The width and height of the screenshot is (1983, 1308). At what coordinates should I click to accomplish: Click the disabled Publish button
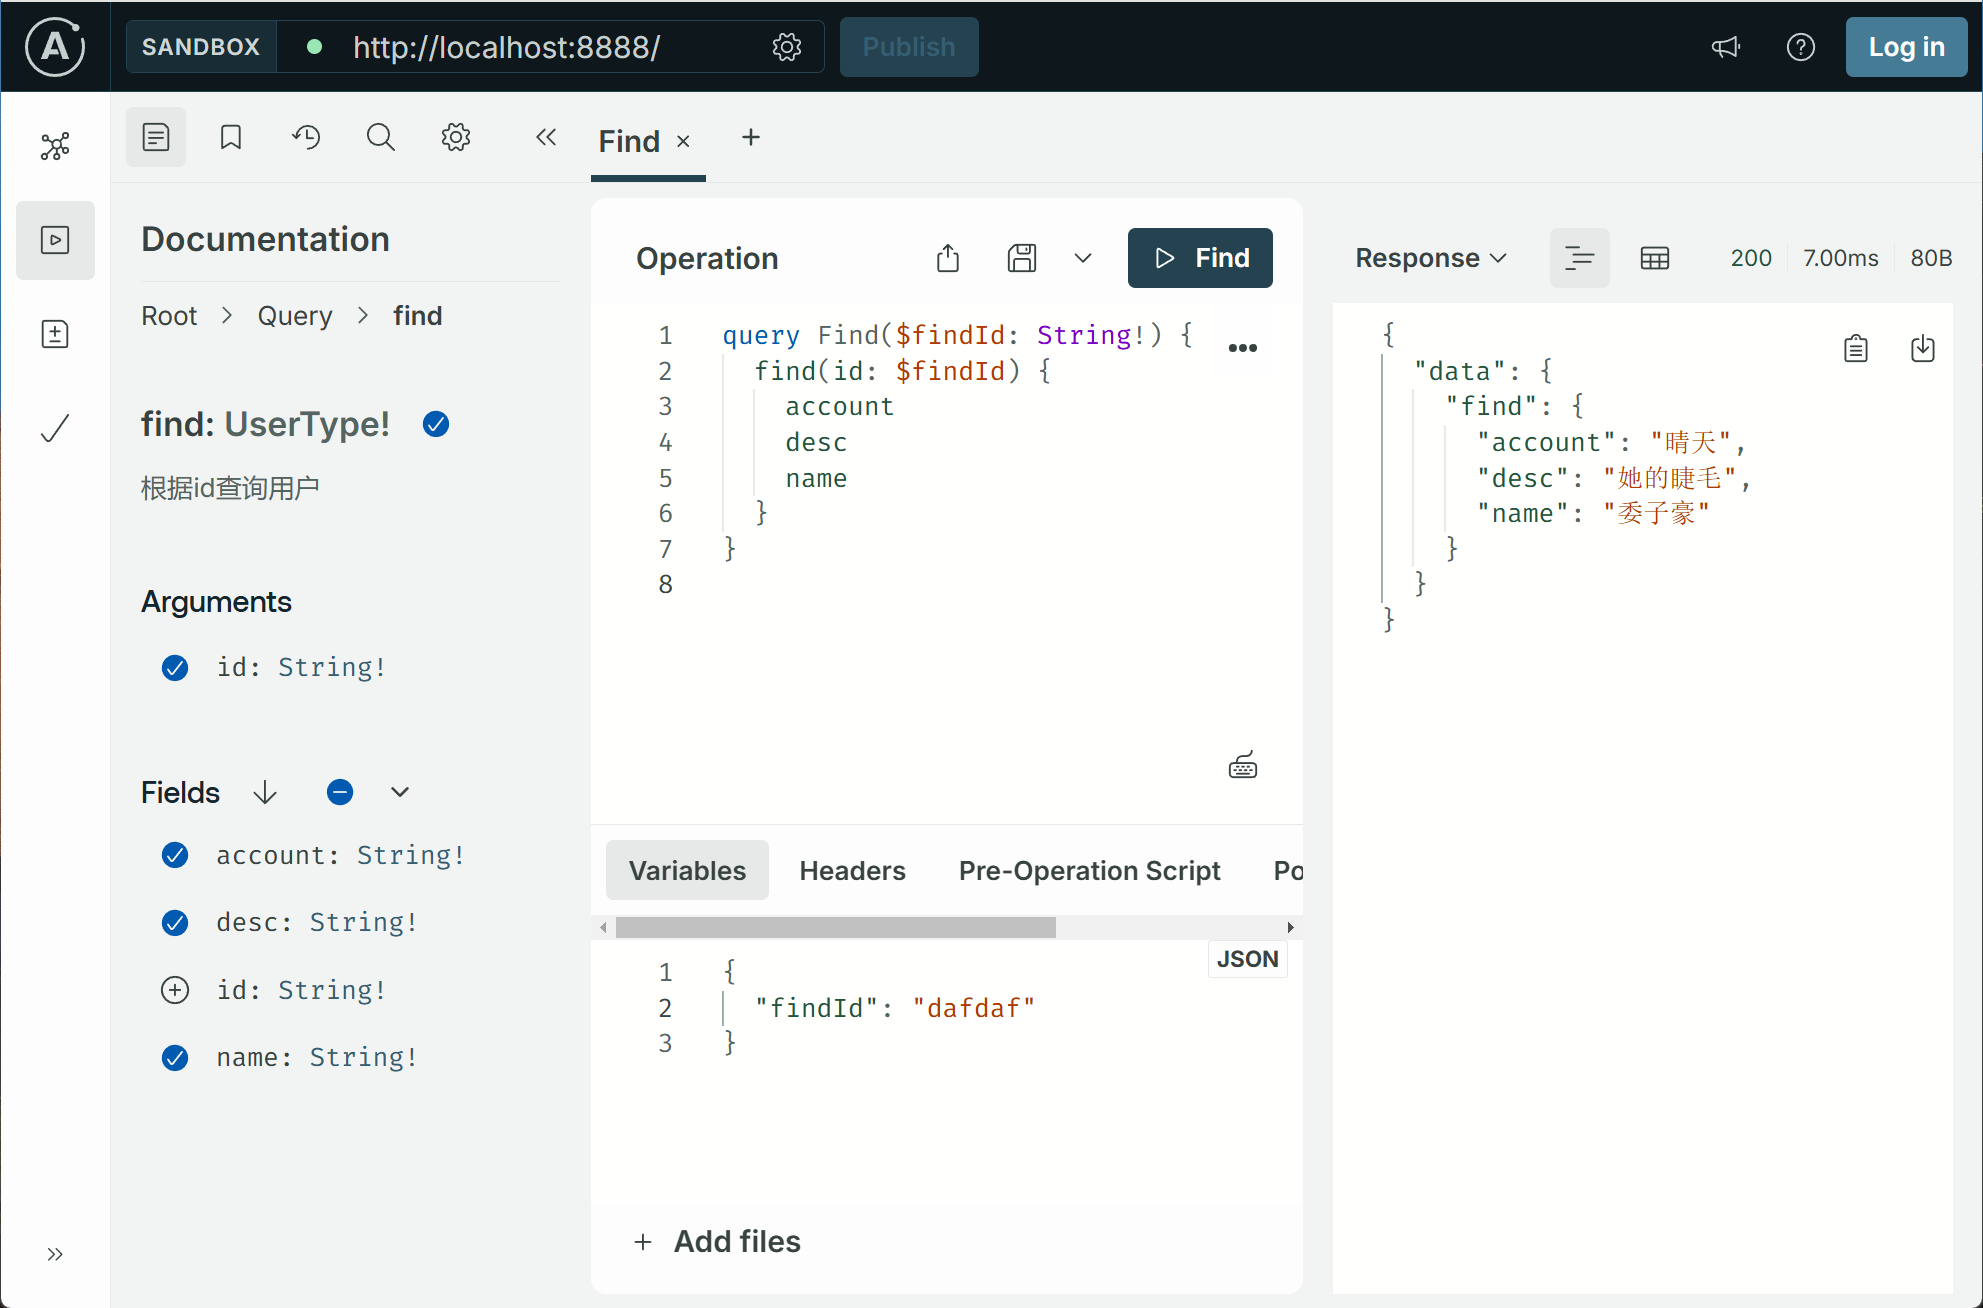pos(909,47)
